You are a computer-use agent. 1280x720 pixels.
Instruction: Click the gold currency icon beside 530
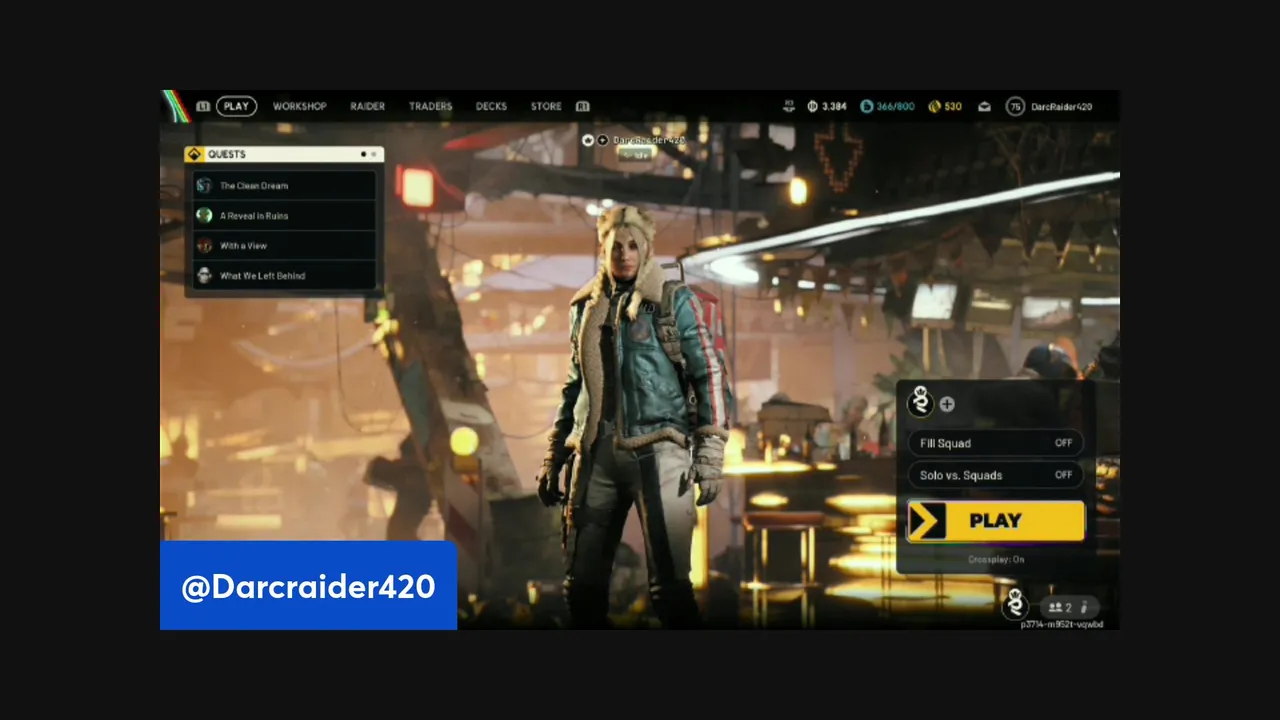pos(934,106)
